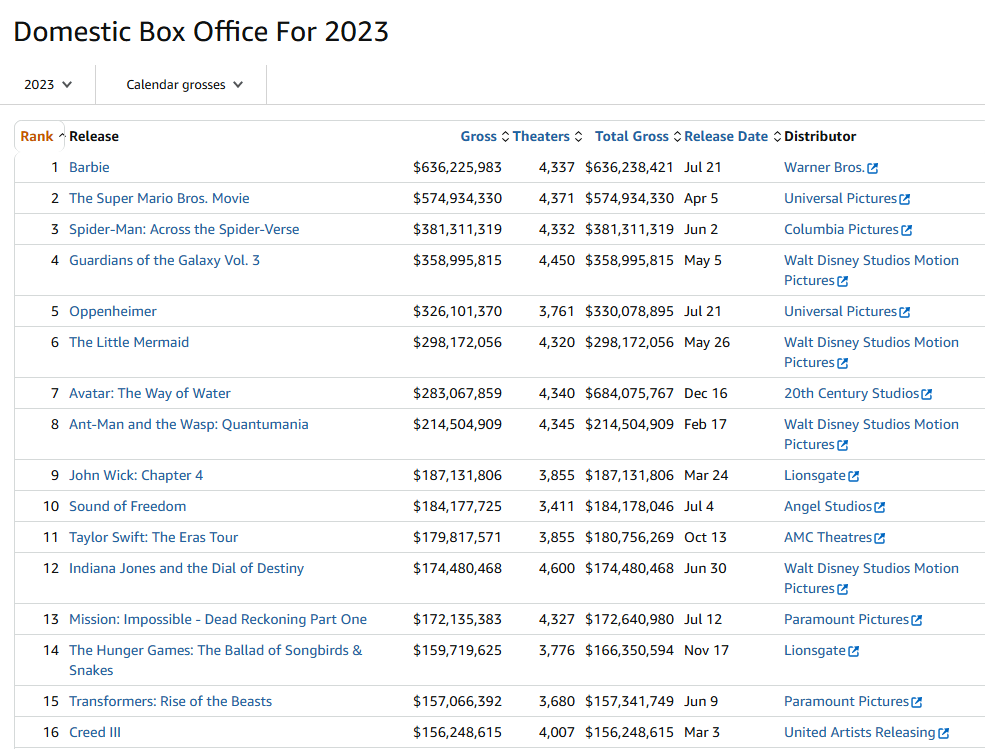Viewport: 985px width, 749px height.
Task: Sort the table by Rank column
Action: 37,137
